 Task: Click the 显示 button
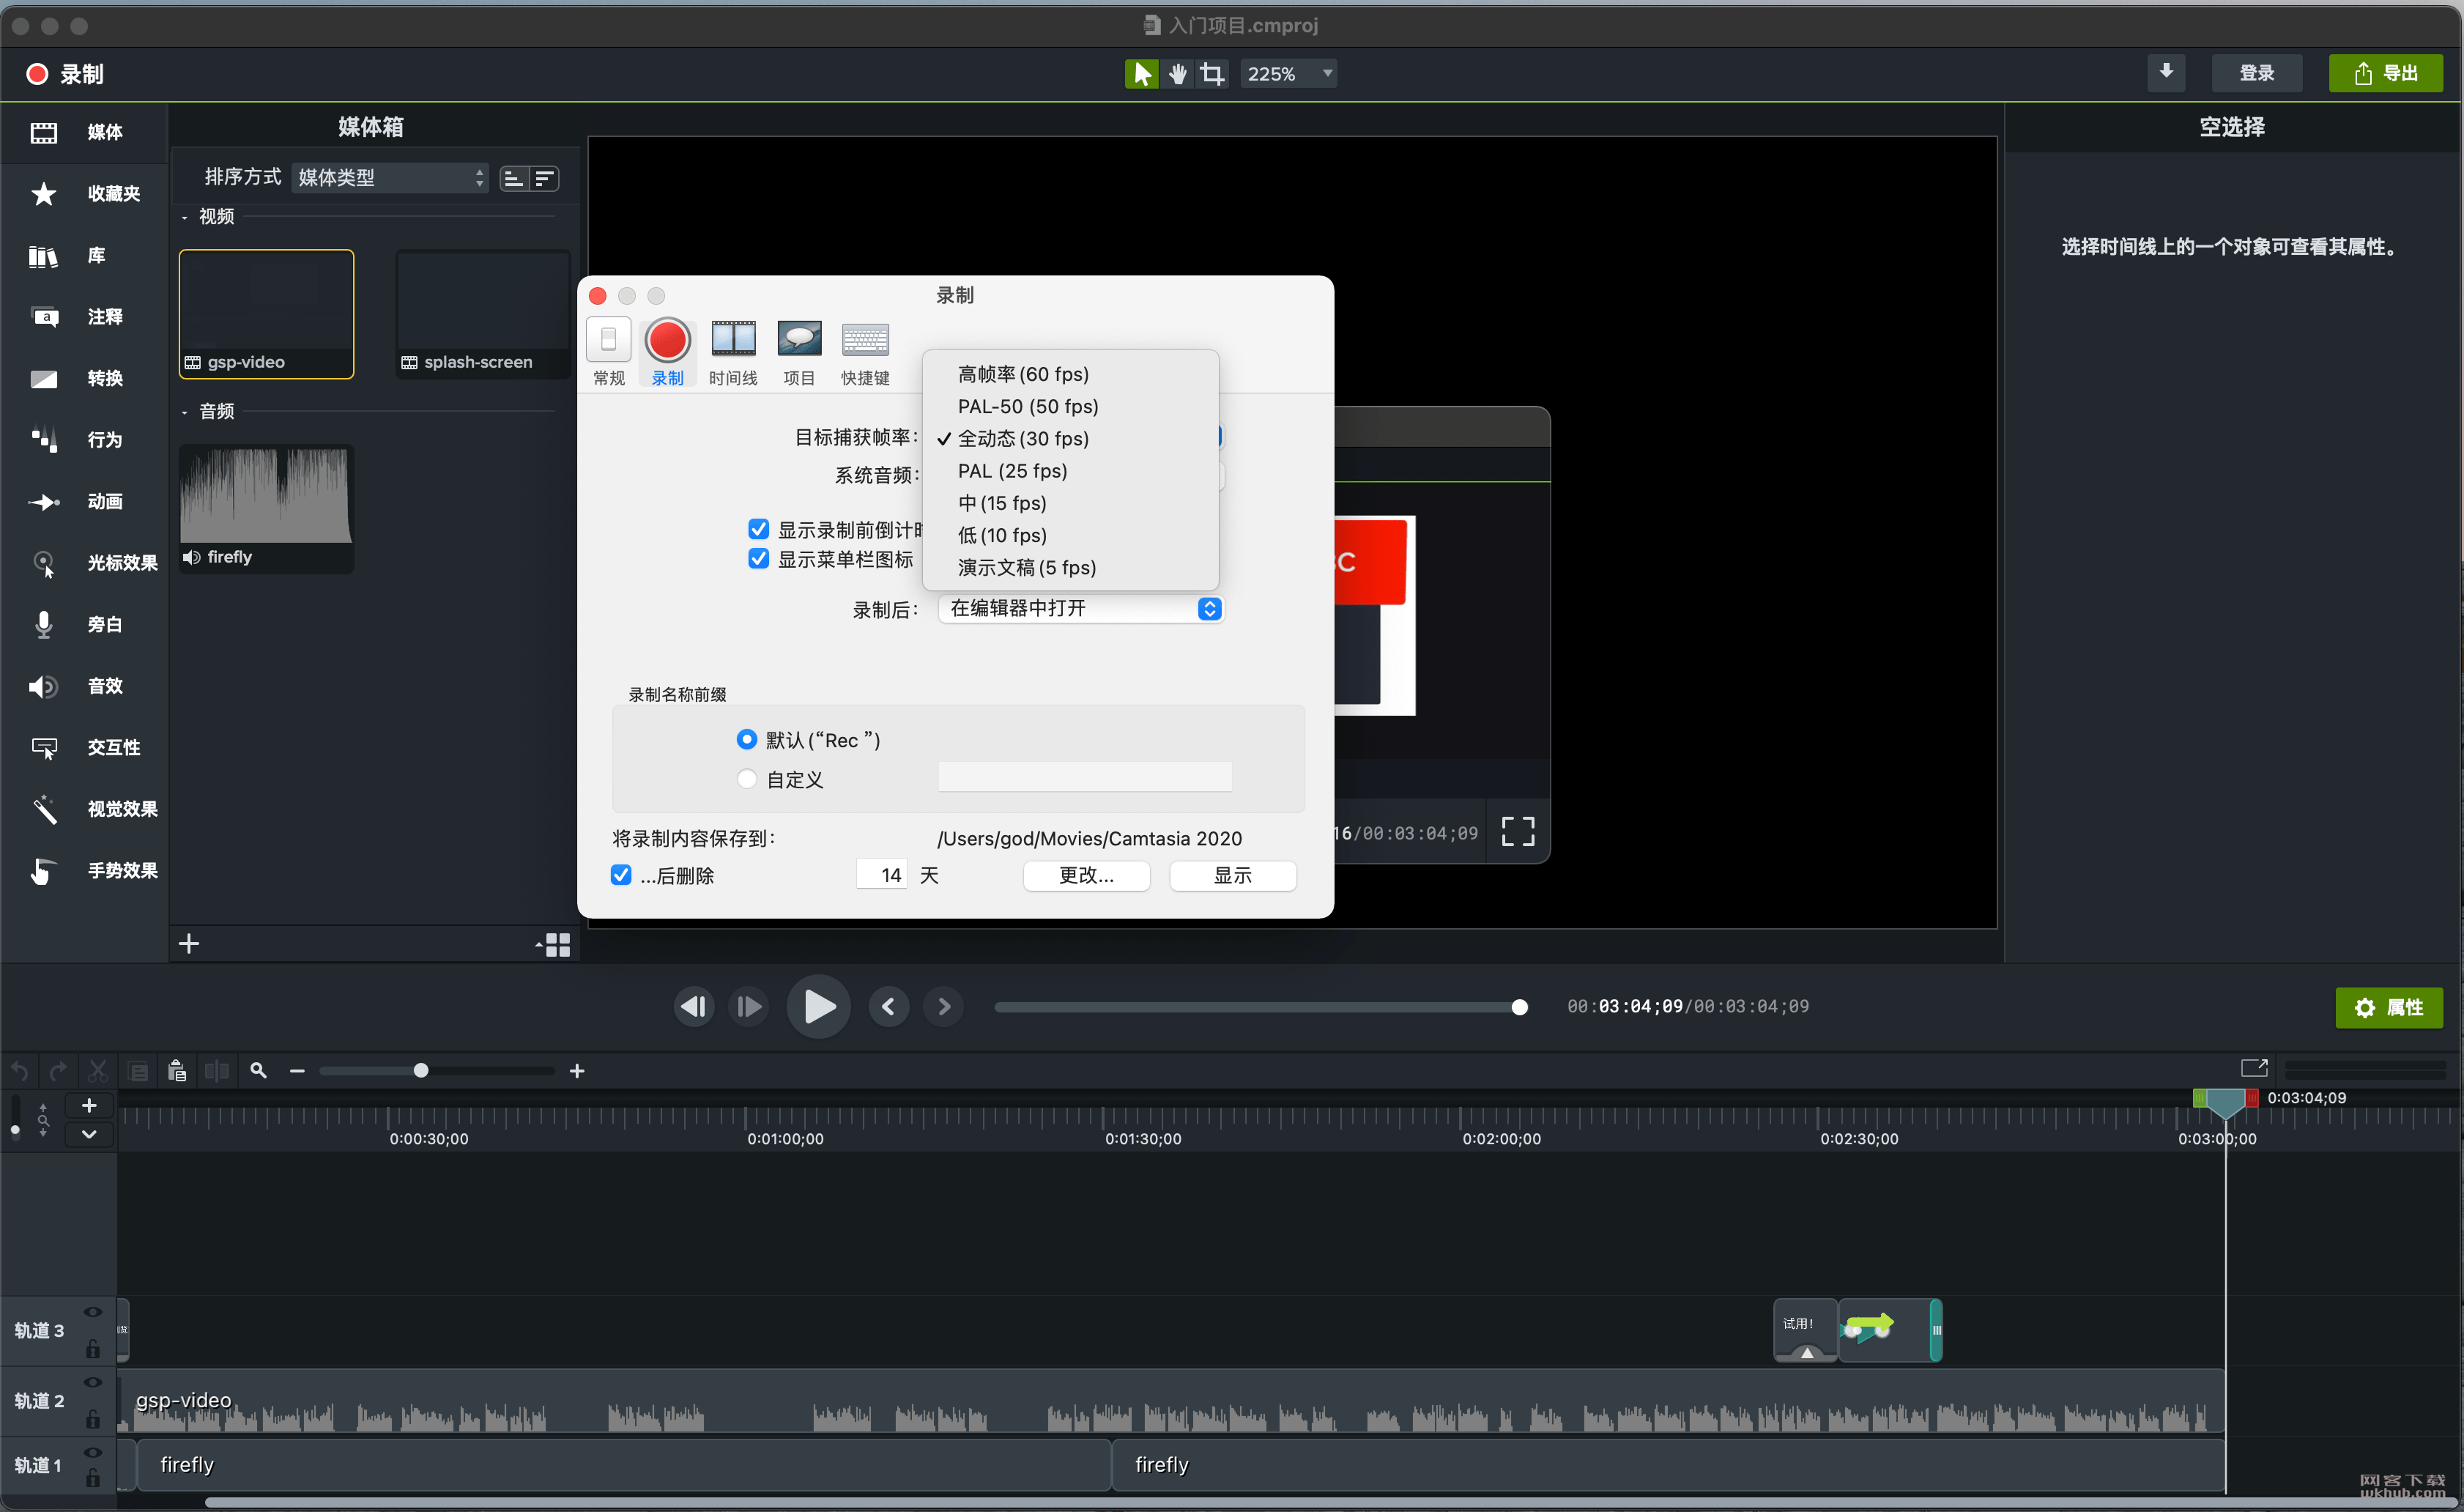point(1232,875)
